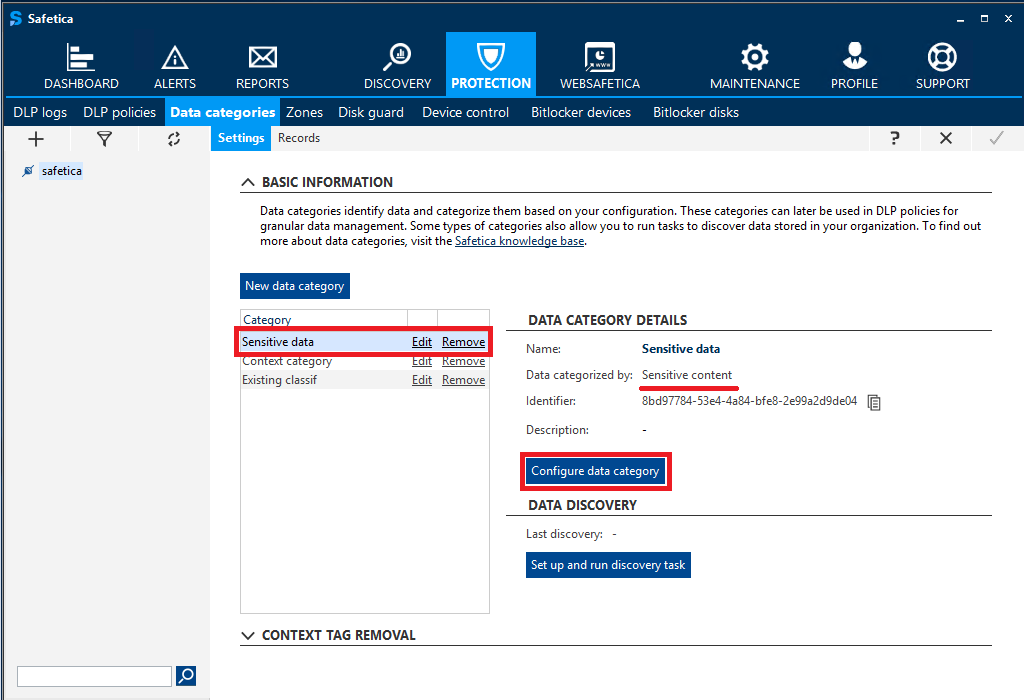Image resolution: width=1024 pixels, height=700 pixels.
Task: Select the Data categories tab
Action: point(223,112)
